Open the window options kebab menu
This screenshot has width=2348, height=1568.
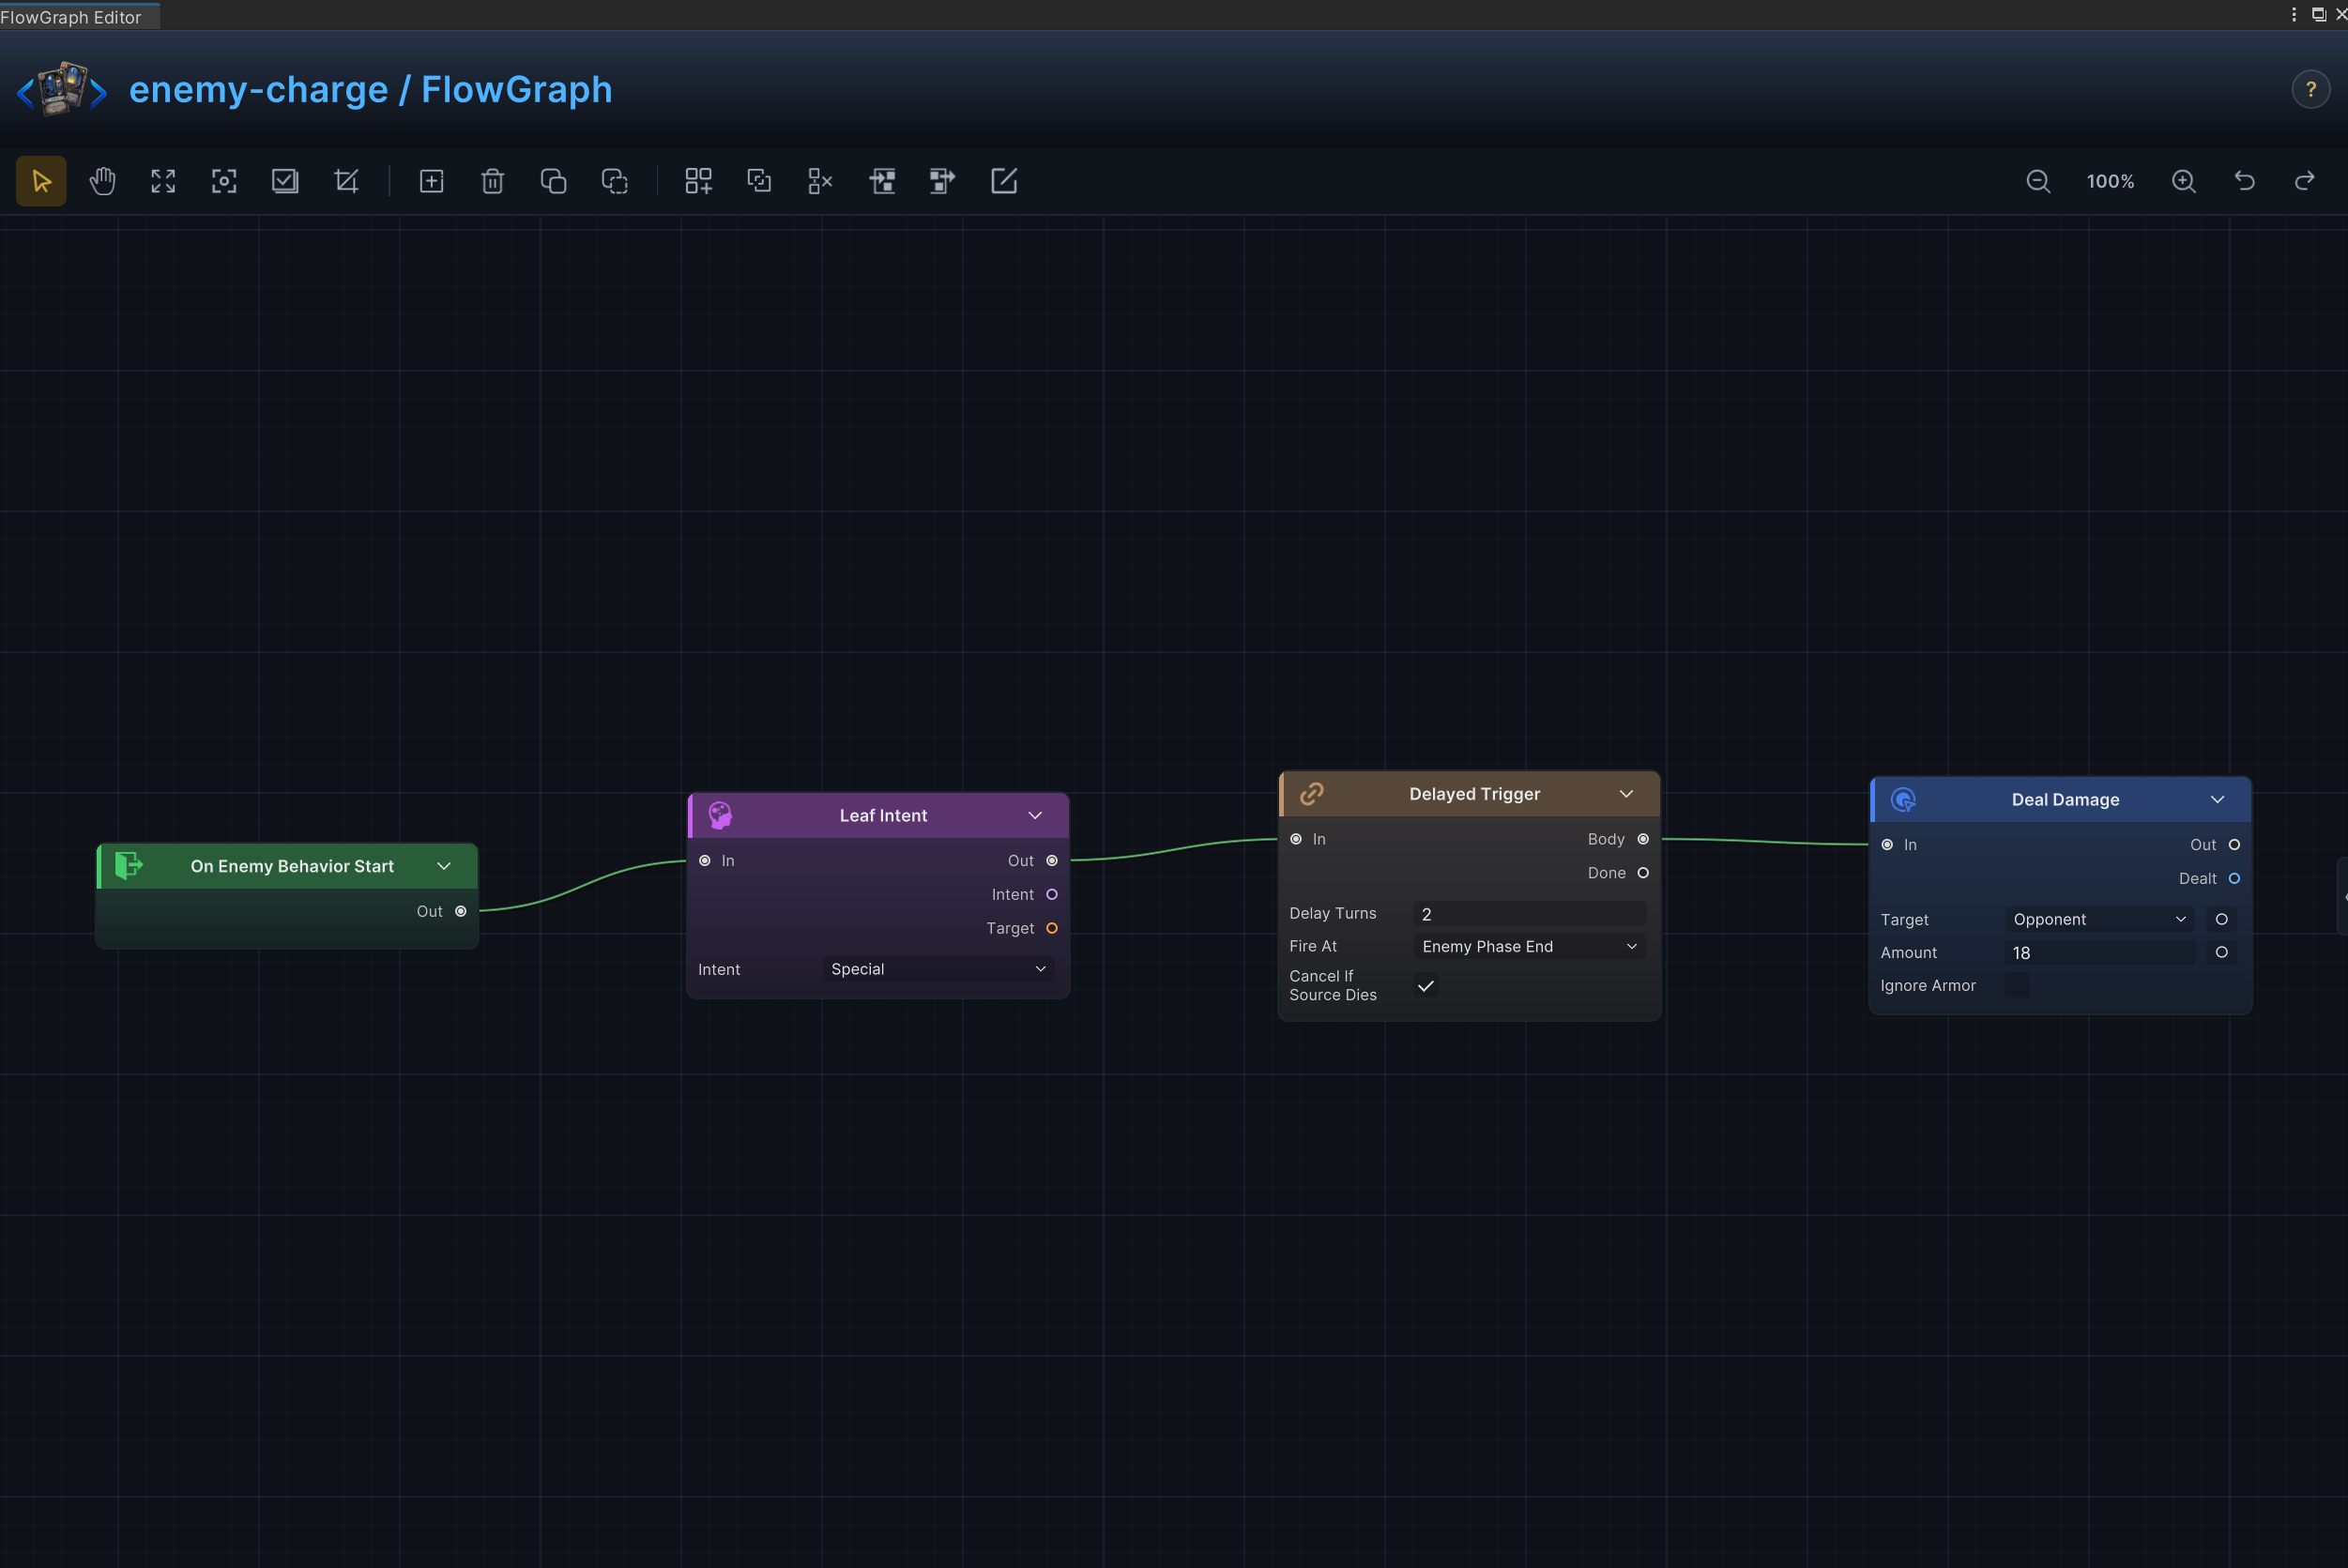coord(2294,14)
